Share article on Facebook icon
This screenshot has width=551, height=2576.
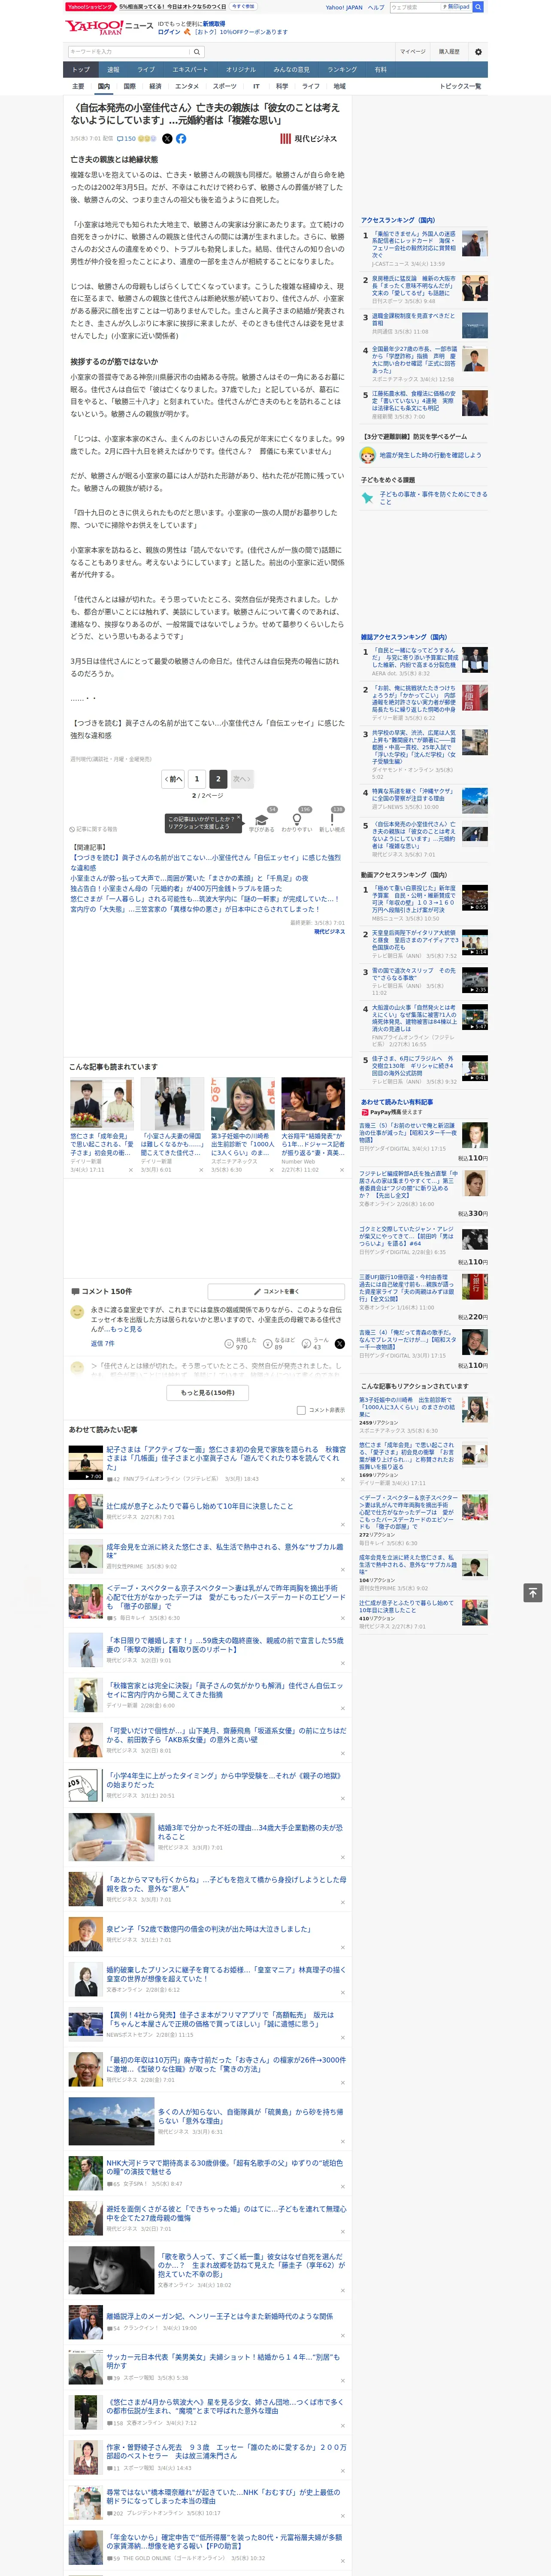point(181,139)
